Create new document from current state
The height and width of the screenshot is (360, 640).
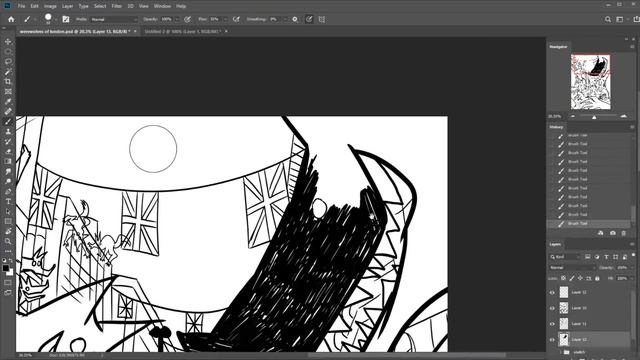[601, 233]
